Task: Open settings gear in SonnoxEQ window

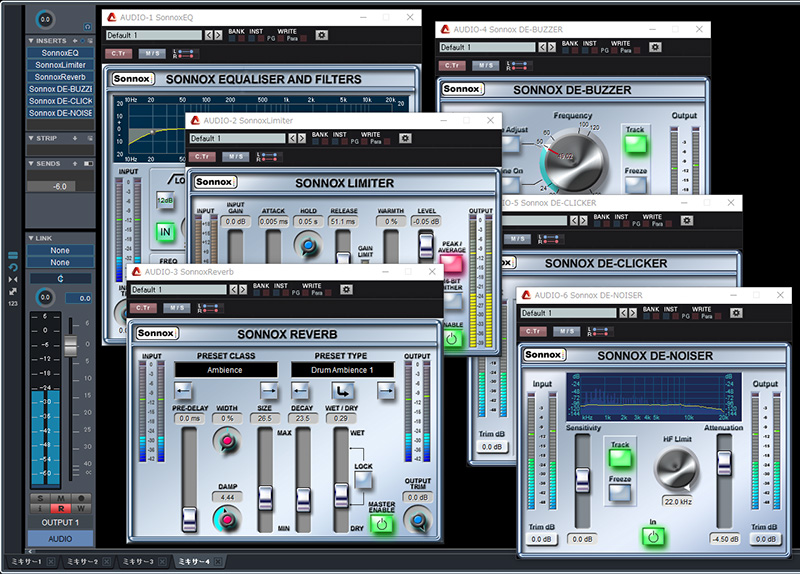Action: [x=321, y=35]
